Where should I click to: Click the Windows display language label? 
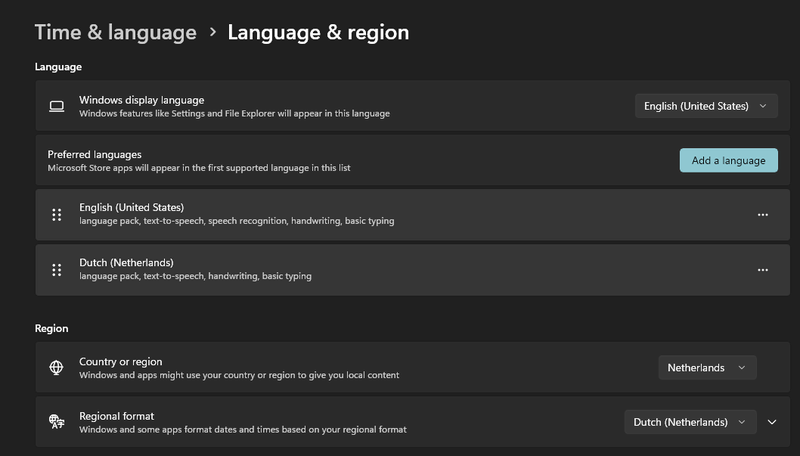click(x=142, y=100)
